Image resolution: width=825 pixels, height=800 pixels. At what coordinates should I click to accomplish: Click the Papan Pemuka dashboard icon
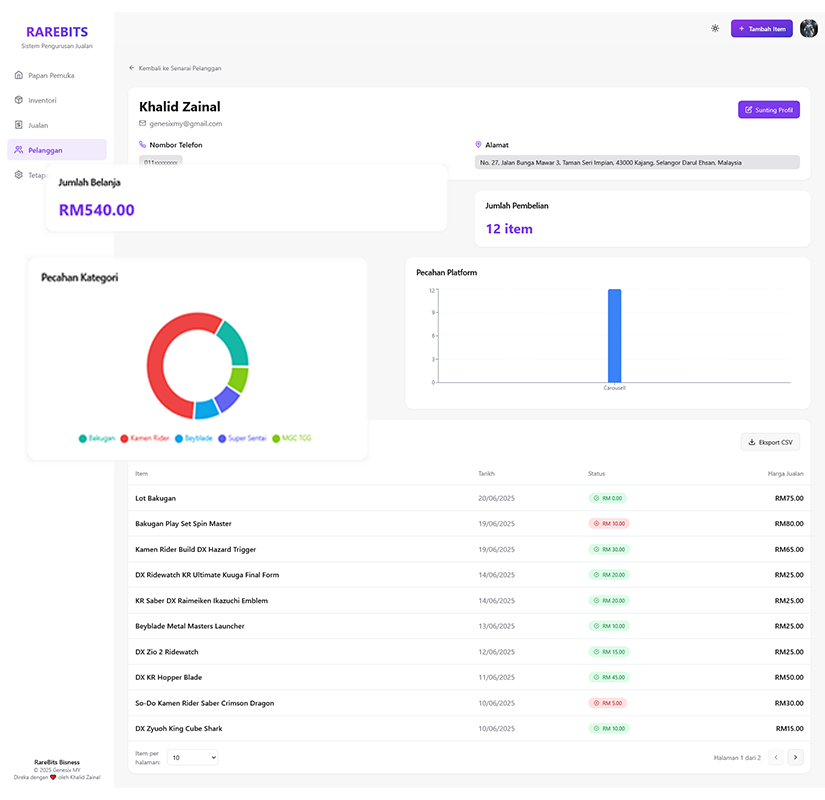click(x=19, y=75)
